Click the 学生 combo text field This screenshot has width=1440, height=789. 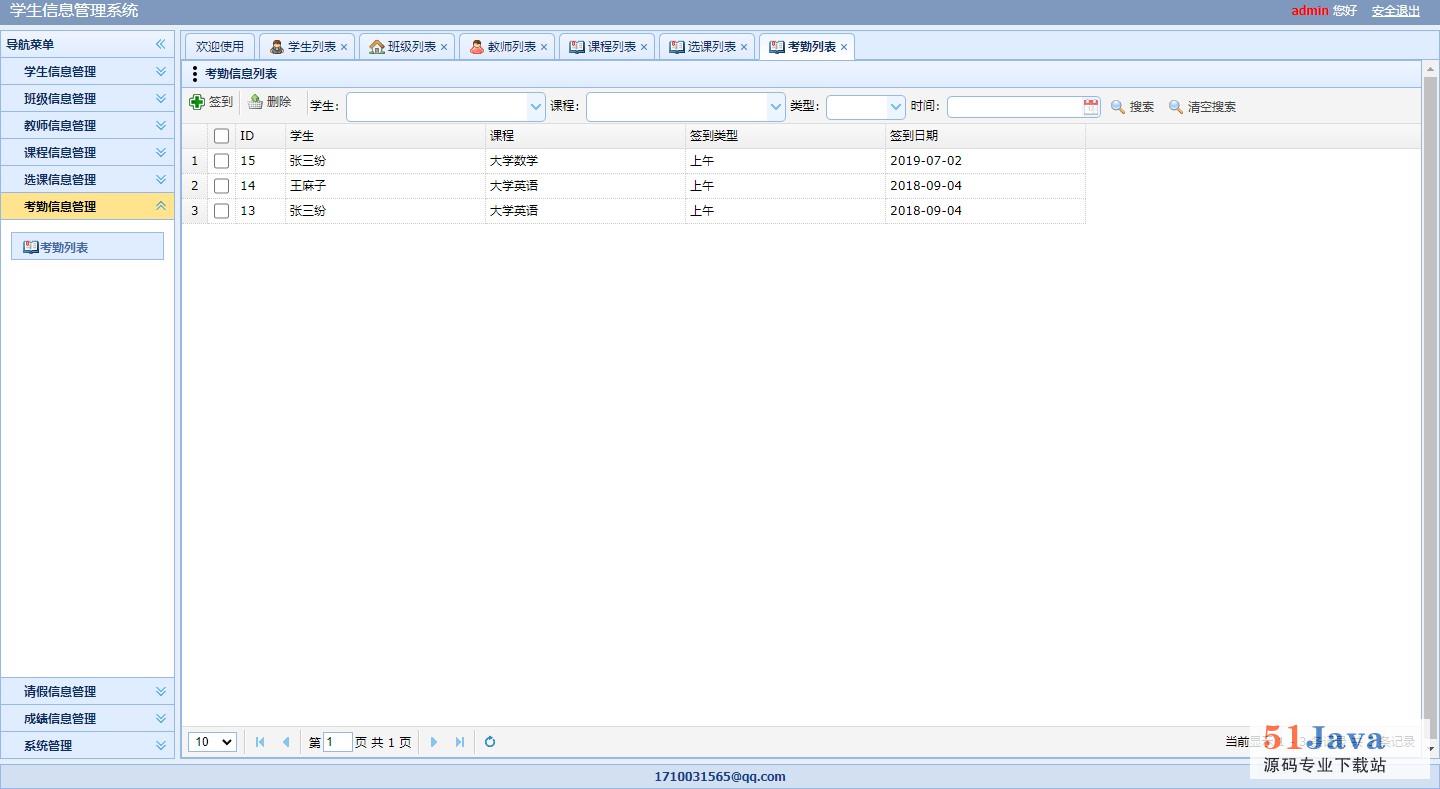(x=437, y=107)
